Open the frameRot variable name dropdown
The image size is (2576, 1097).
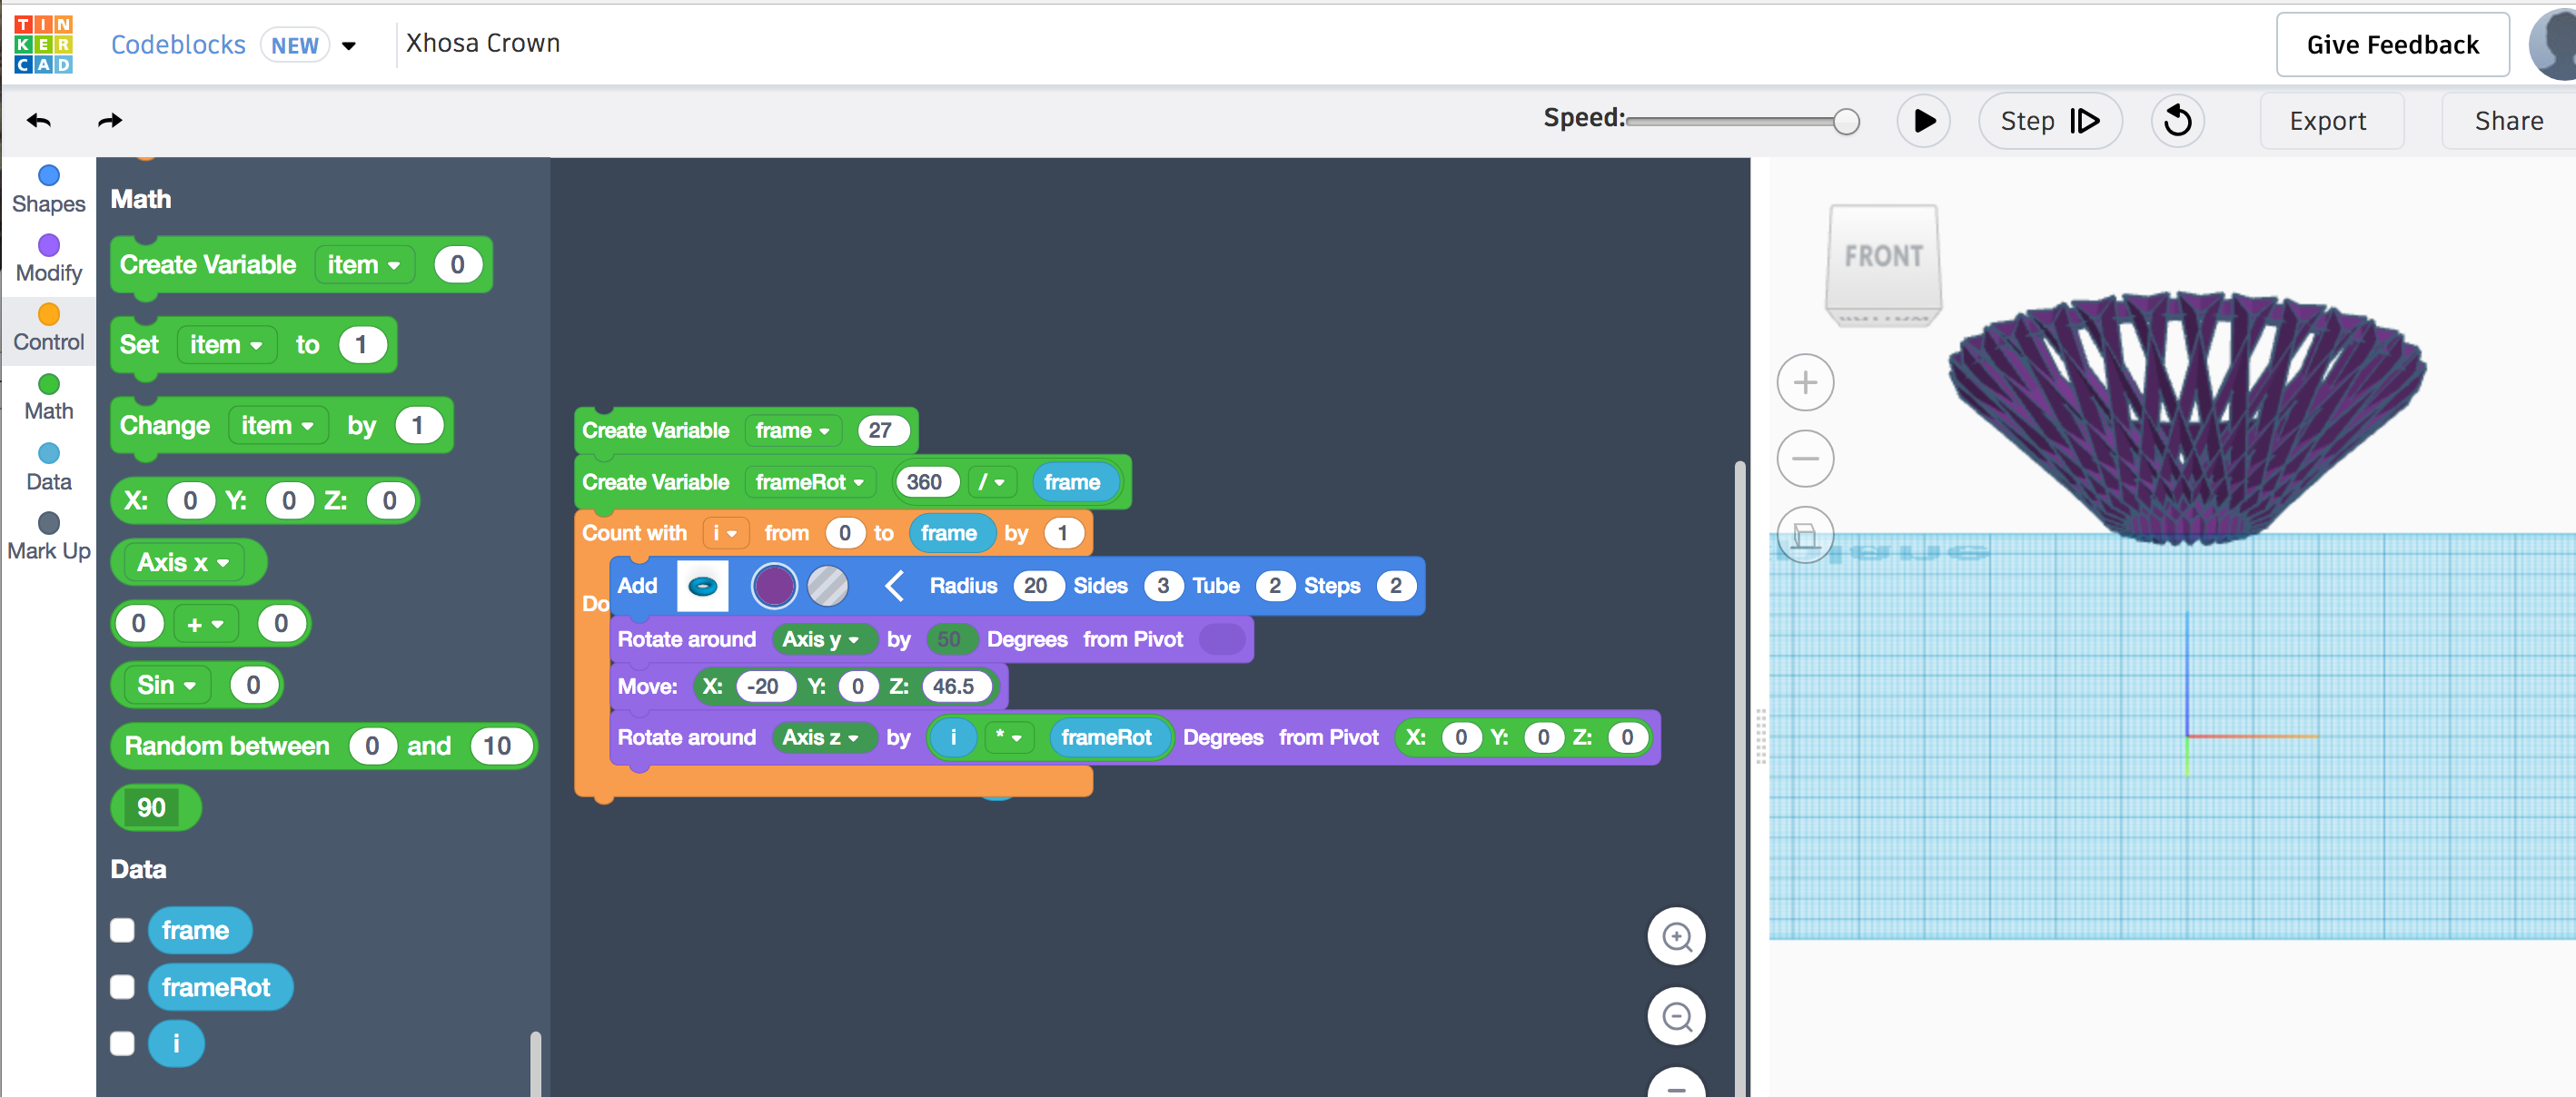tap(810, 483)
